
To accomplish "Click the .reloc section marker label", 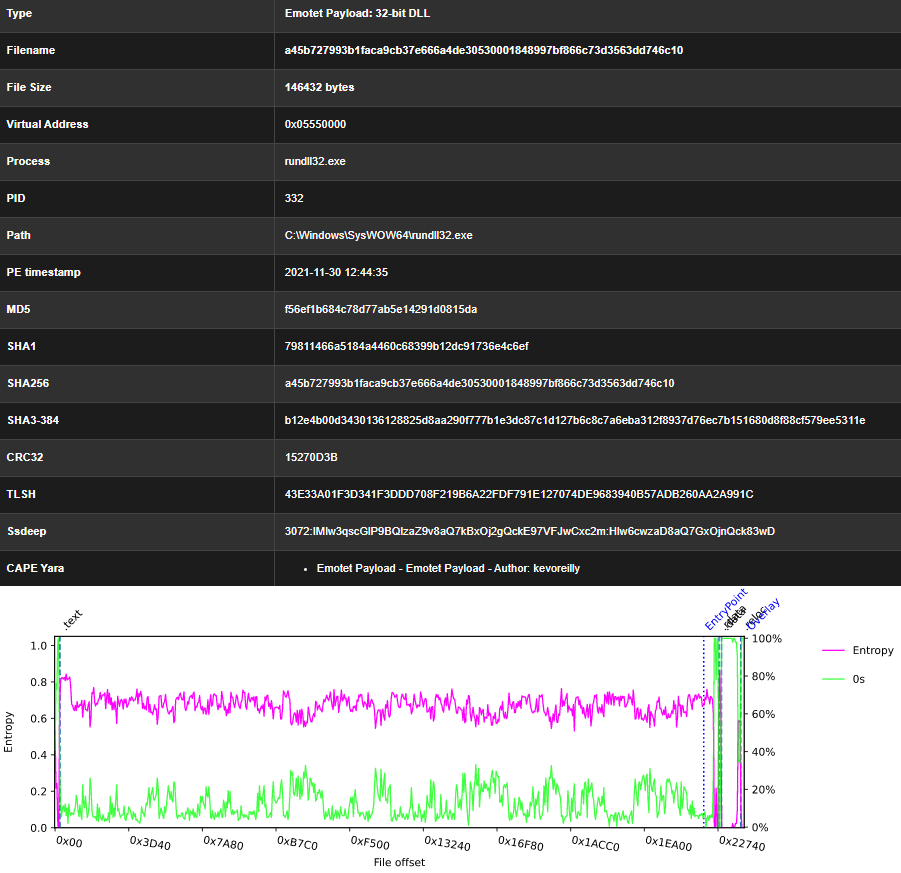I will [x=749, y=621].
